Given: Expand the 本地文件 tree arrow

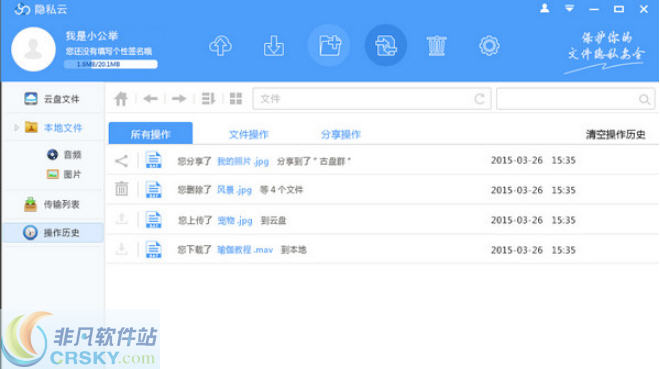Looking at the screenshot, I should [x=16, y=127].
